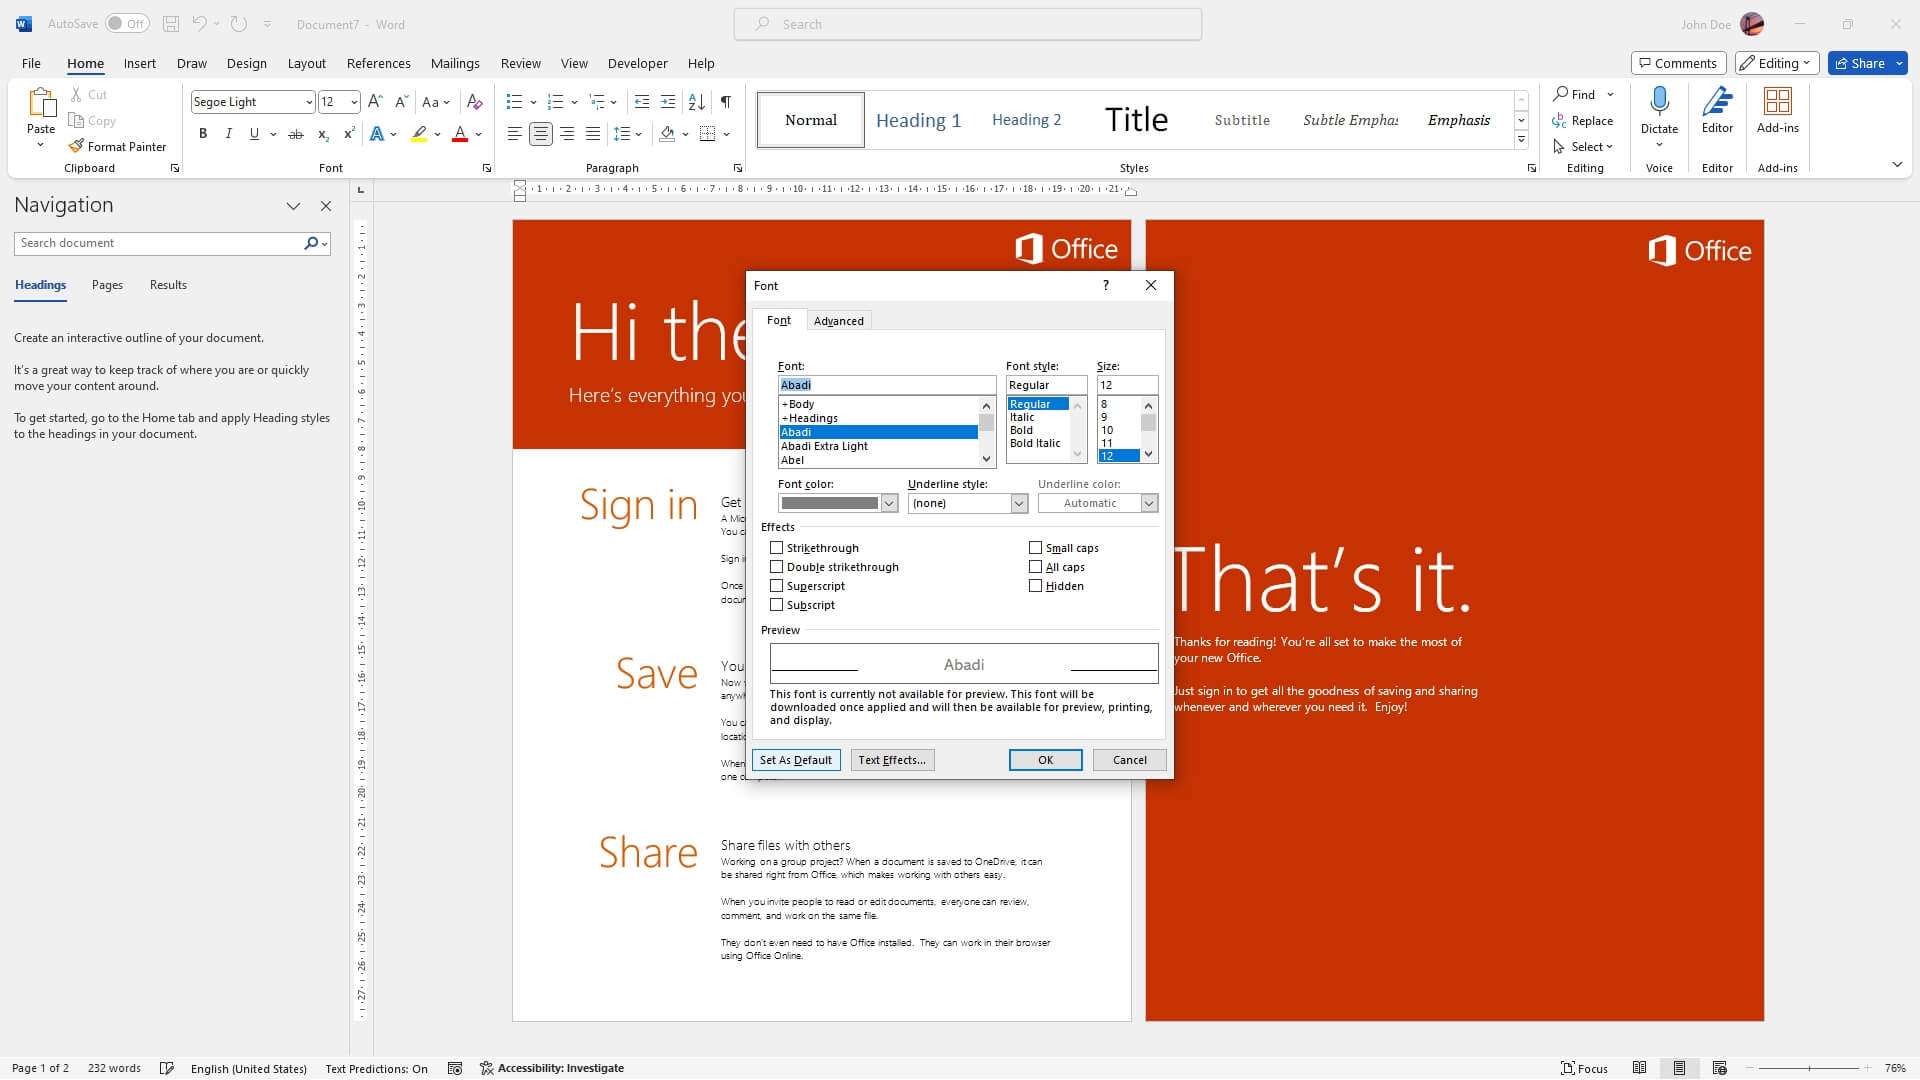Switch to Pages in Navigation pane

tap(107, 285)
